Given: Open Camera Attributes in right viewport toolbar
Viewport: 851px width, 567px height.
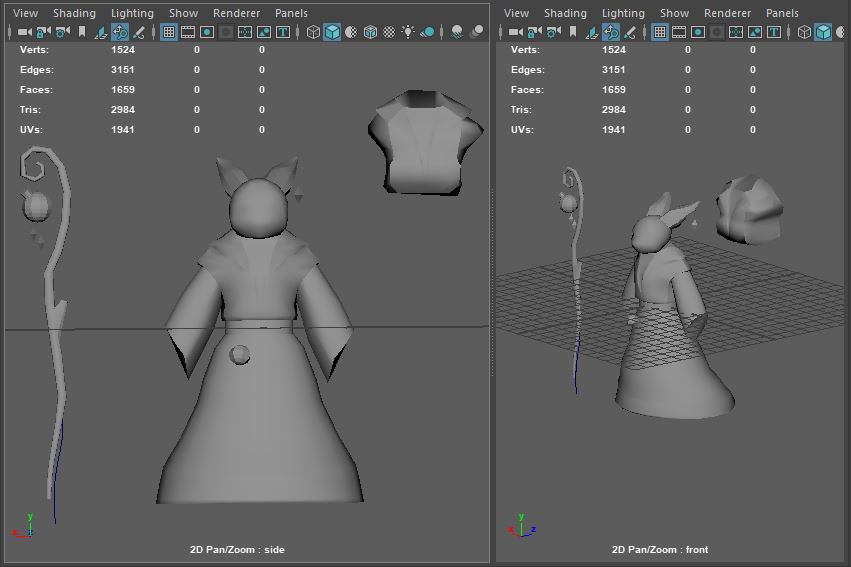Looking at the screenshot, I should [x=553, y=32].
